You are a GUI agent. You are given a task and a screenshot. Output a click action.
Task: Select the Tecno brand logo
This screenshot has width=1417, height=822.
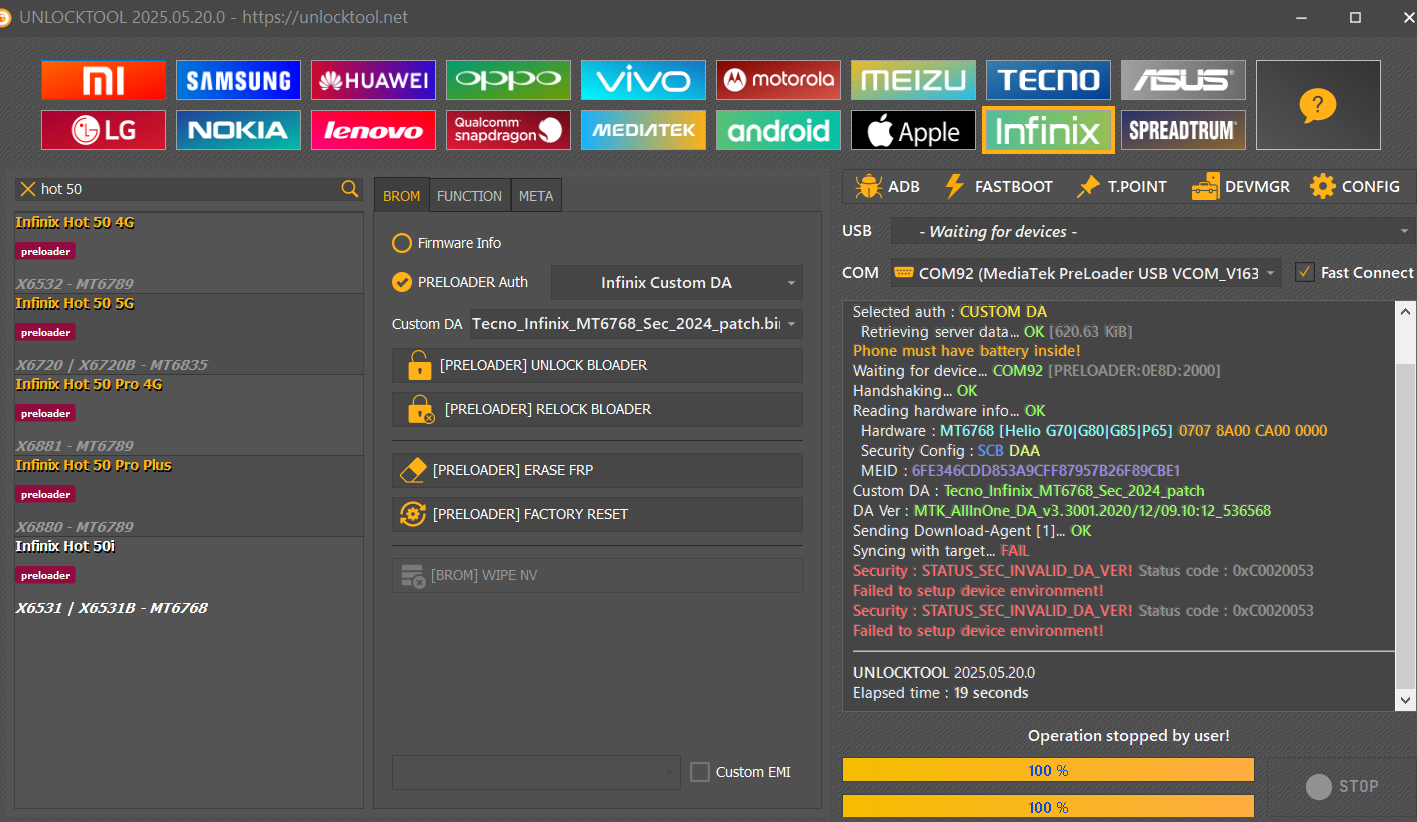1048,80
